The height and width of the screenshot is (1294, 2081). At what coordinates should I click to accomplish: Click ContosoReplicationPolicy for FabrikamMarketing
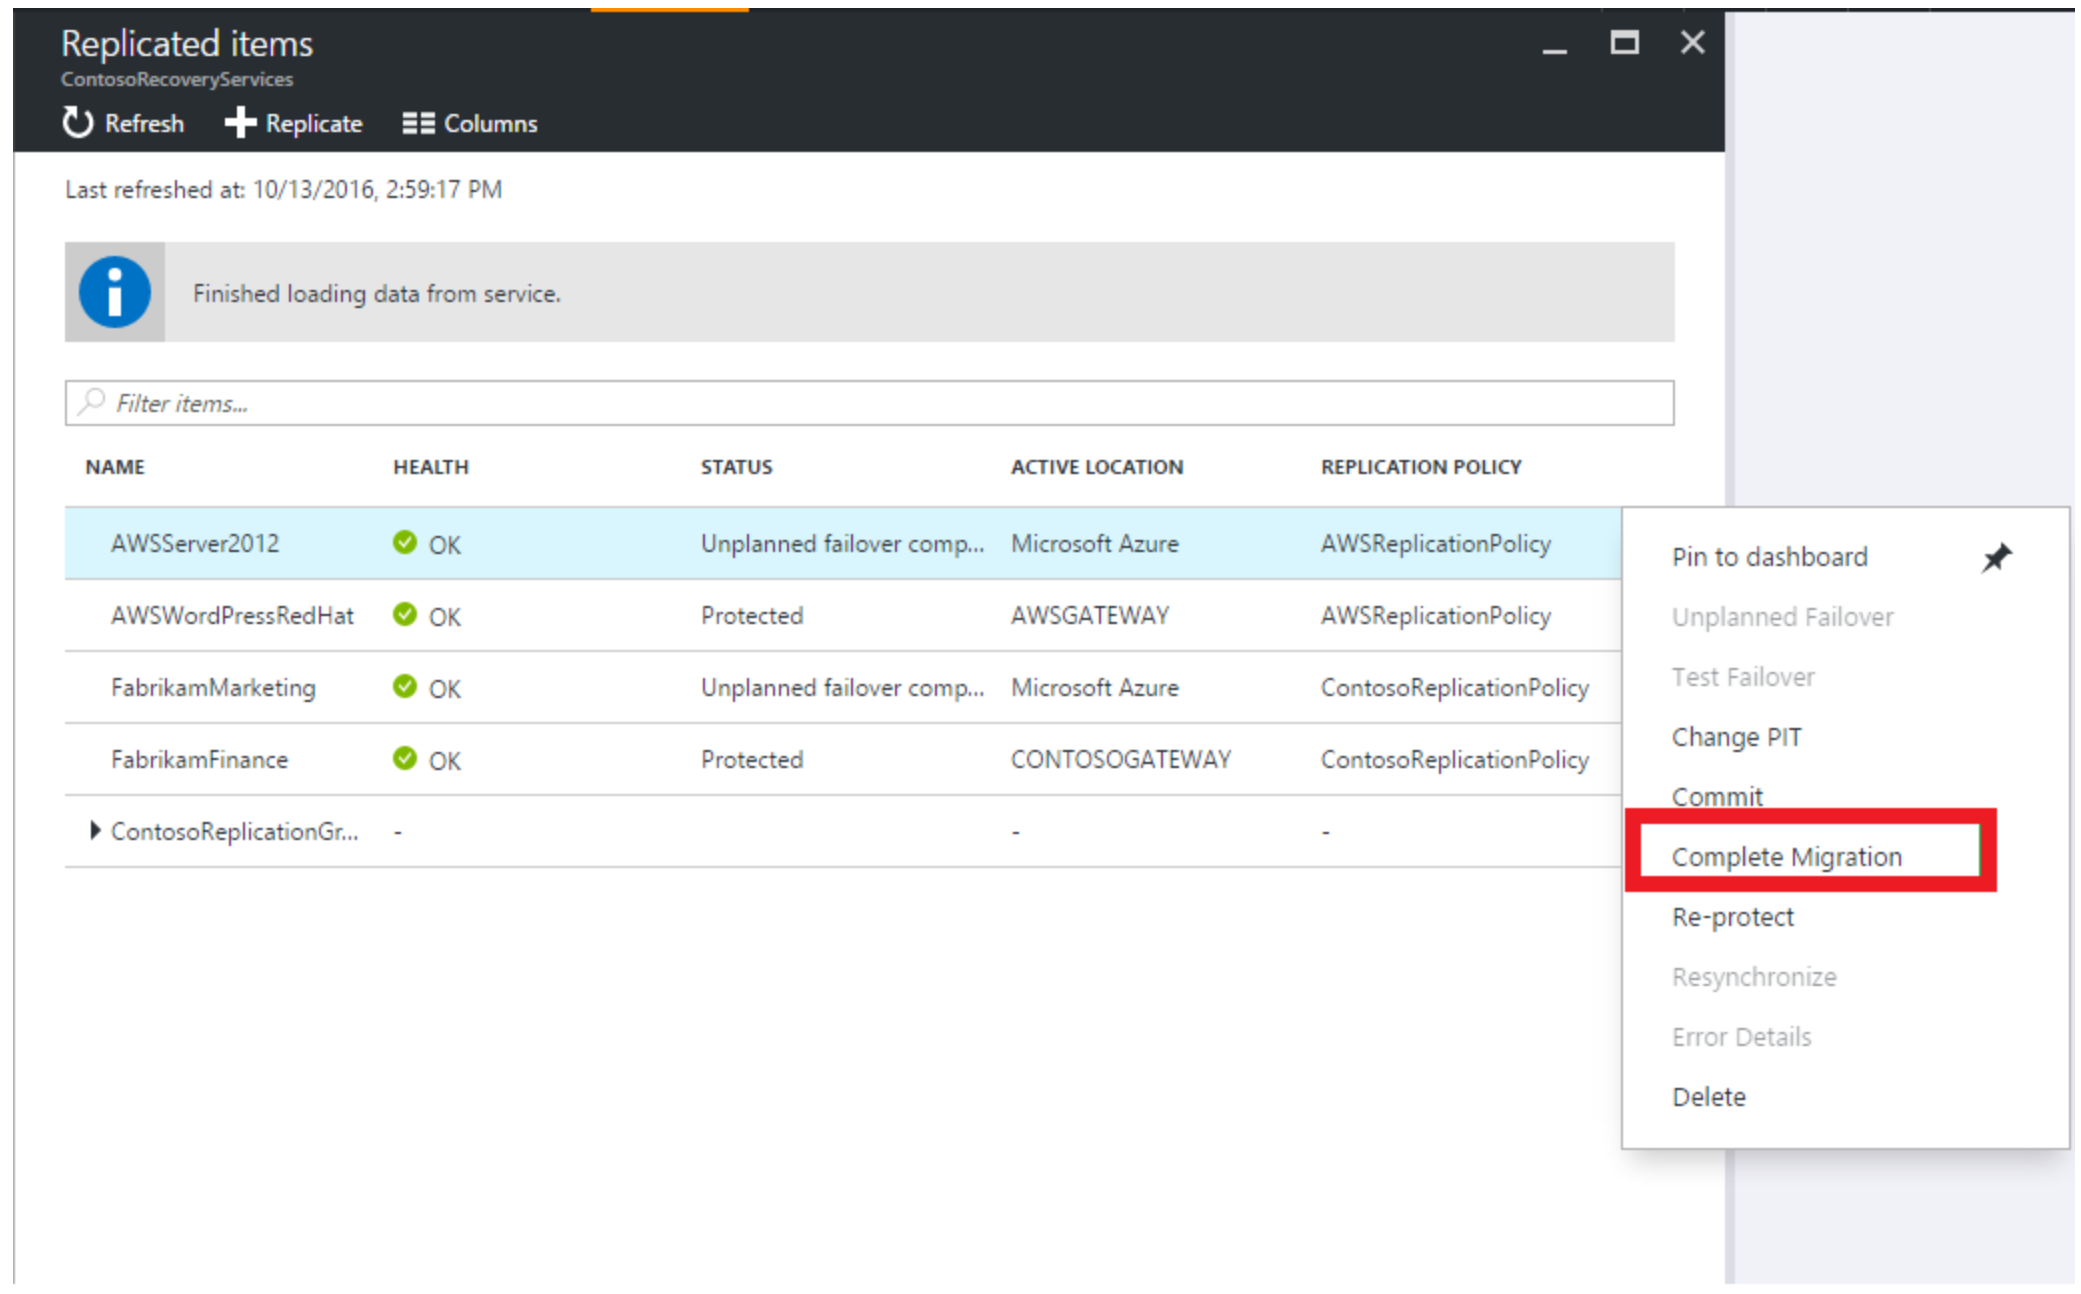(1455, 687)
